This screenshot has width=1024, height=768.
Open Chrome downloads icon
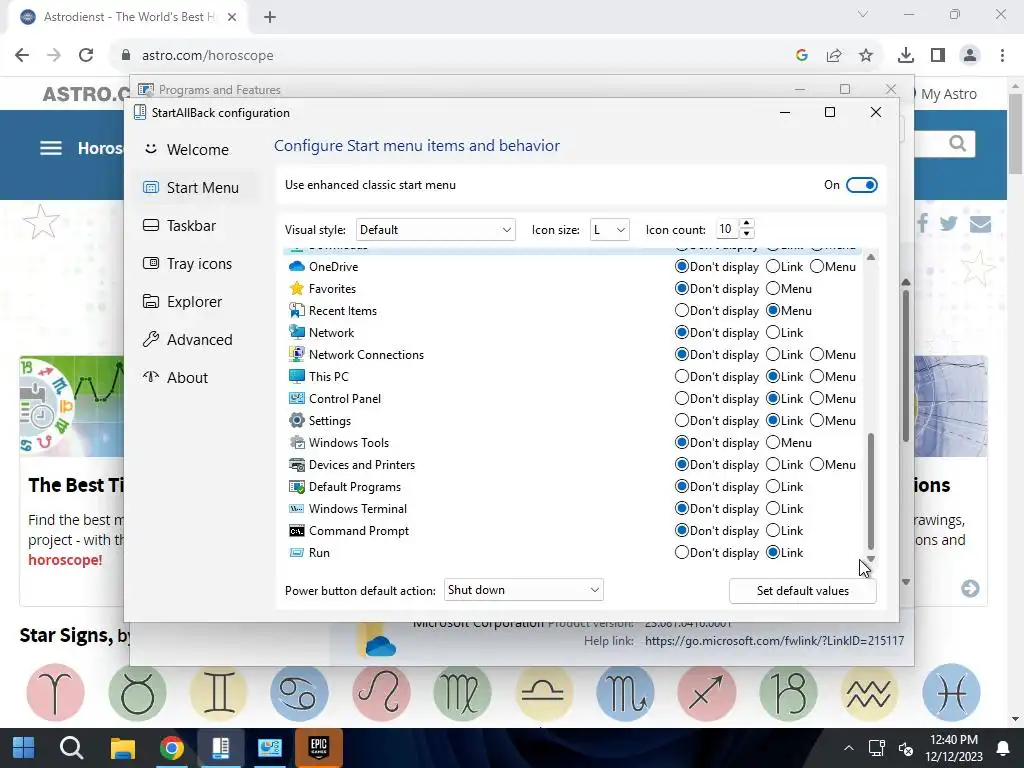905,56
